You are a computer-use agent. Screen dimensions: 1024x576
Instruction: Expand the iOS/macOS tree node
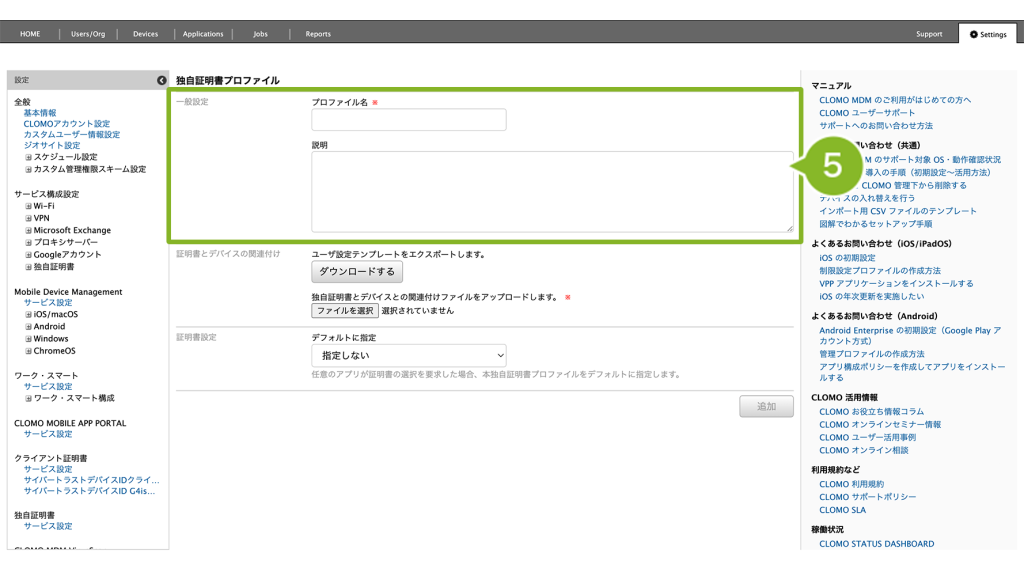(29, 314)
